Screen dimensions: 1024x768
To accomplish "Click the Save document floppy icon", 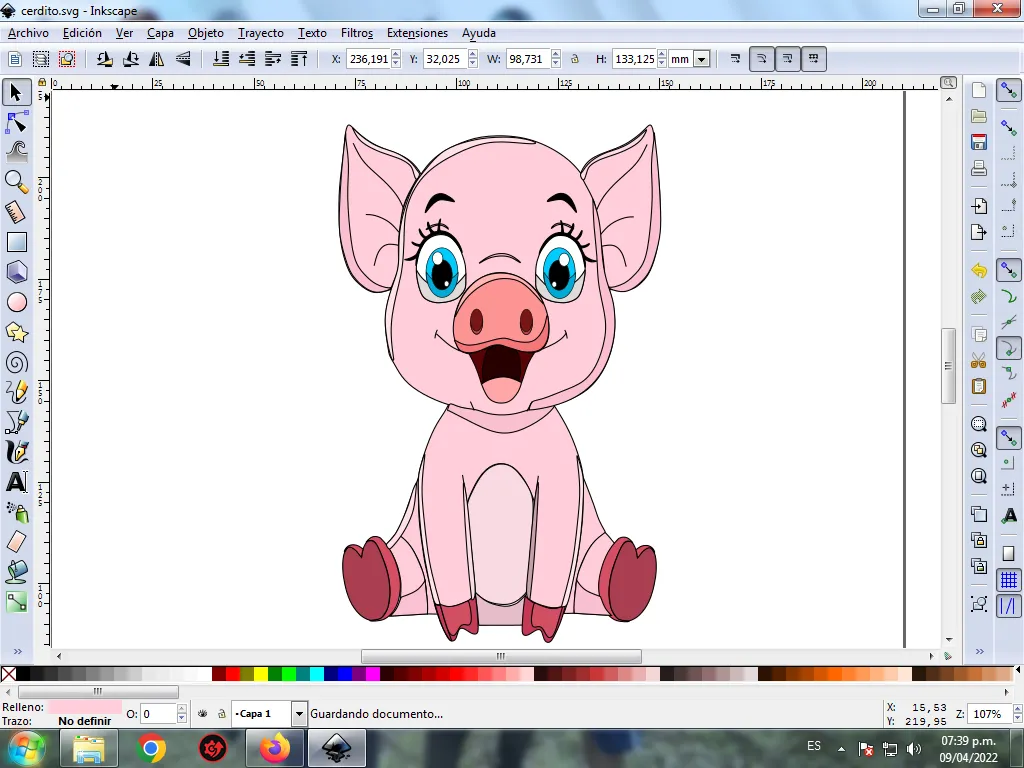I will [x=978, y=142].
